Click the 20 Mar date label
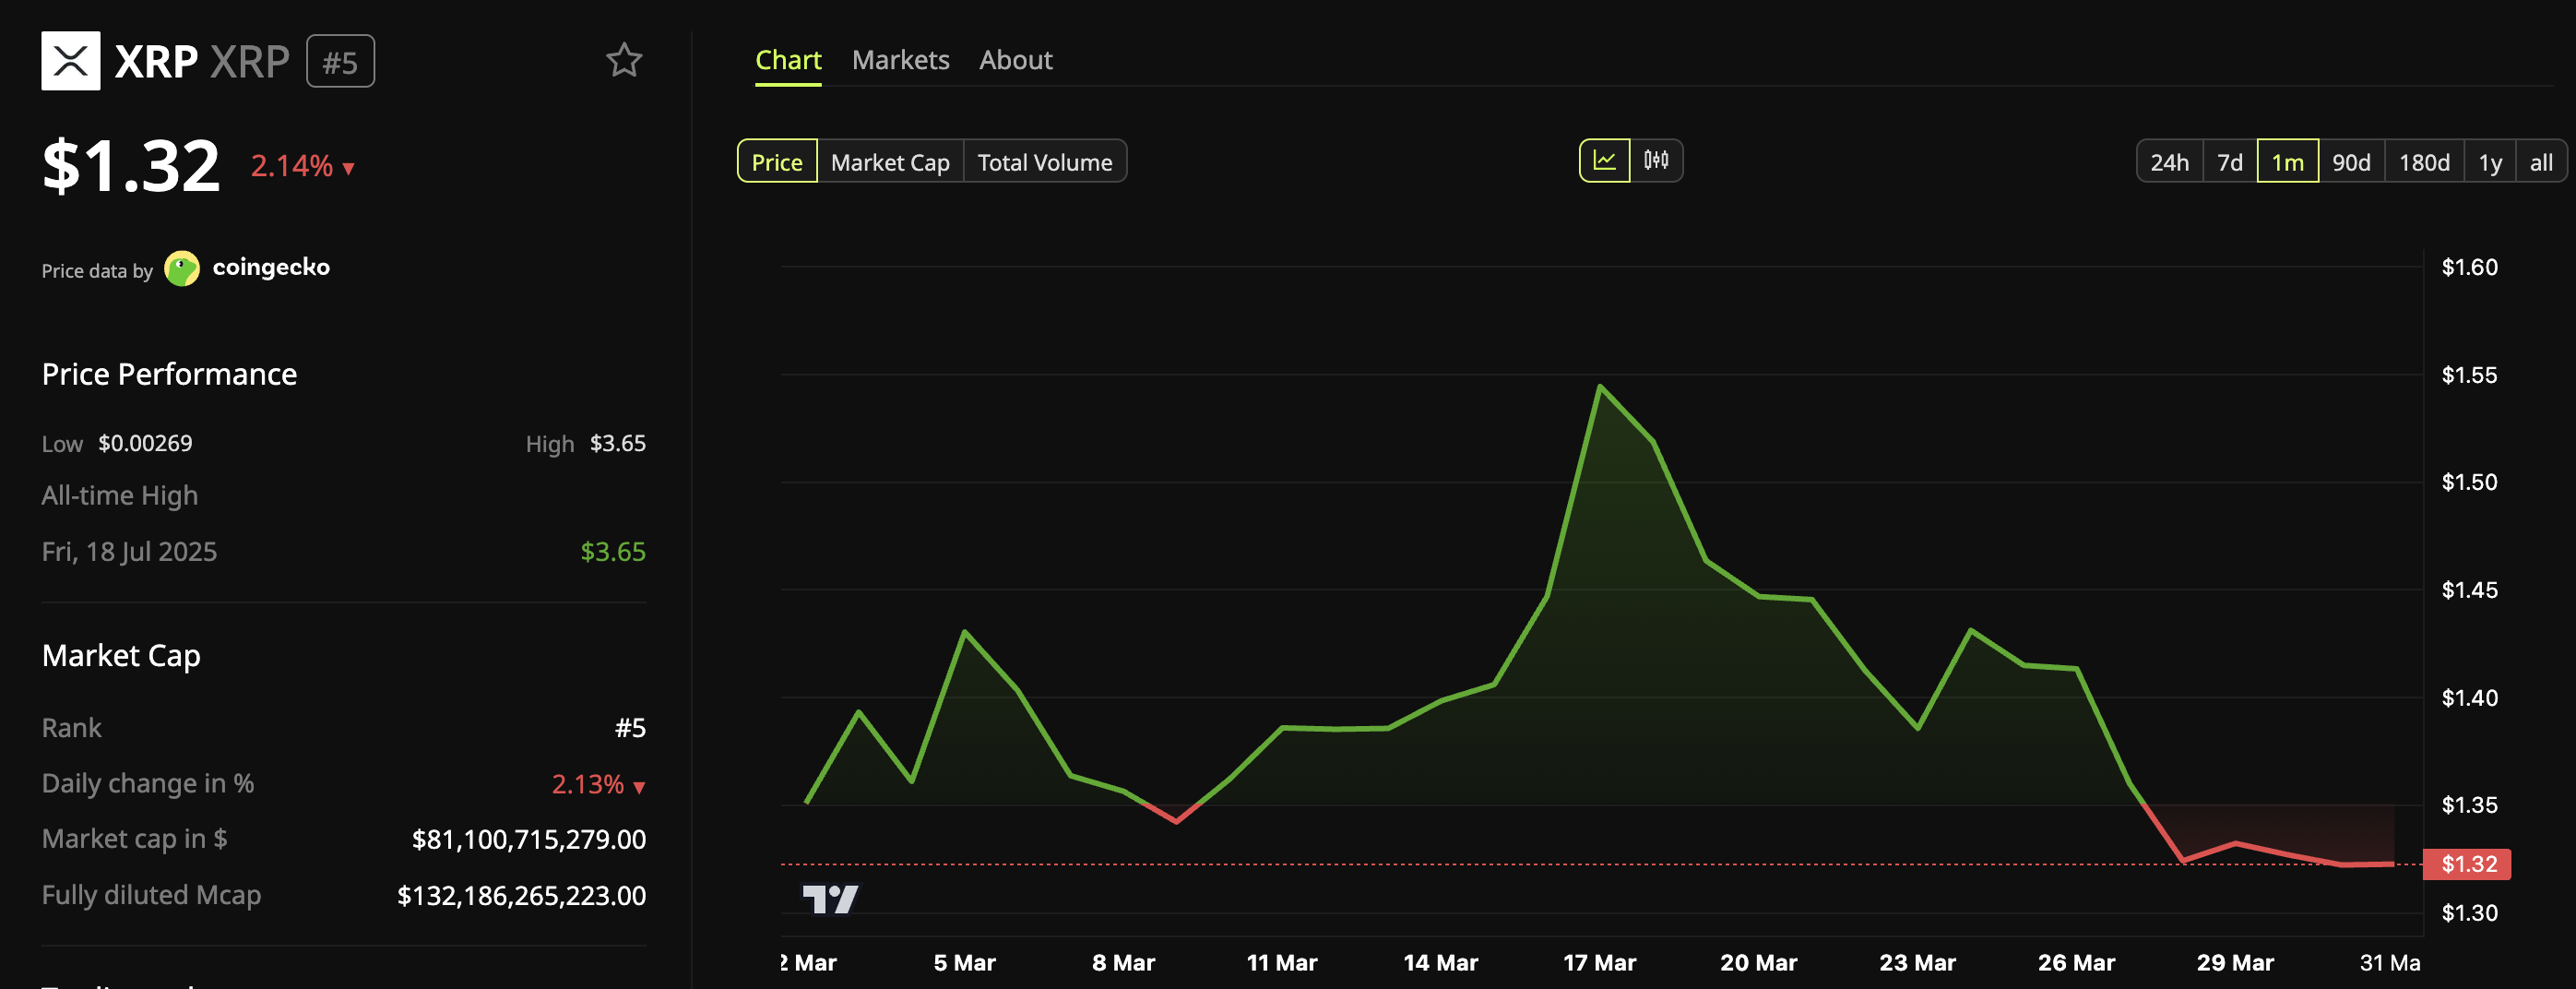Screen dimensions: 2576x989 pos(1759,963)
